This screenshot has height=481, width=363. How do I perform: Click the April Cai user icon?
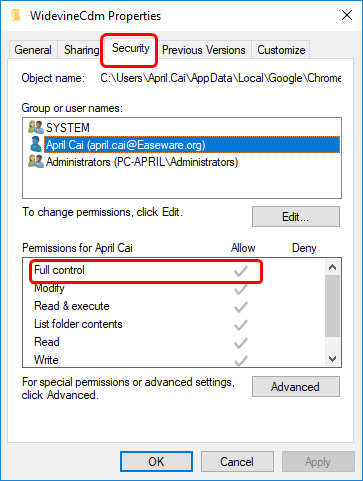[36, 144]
